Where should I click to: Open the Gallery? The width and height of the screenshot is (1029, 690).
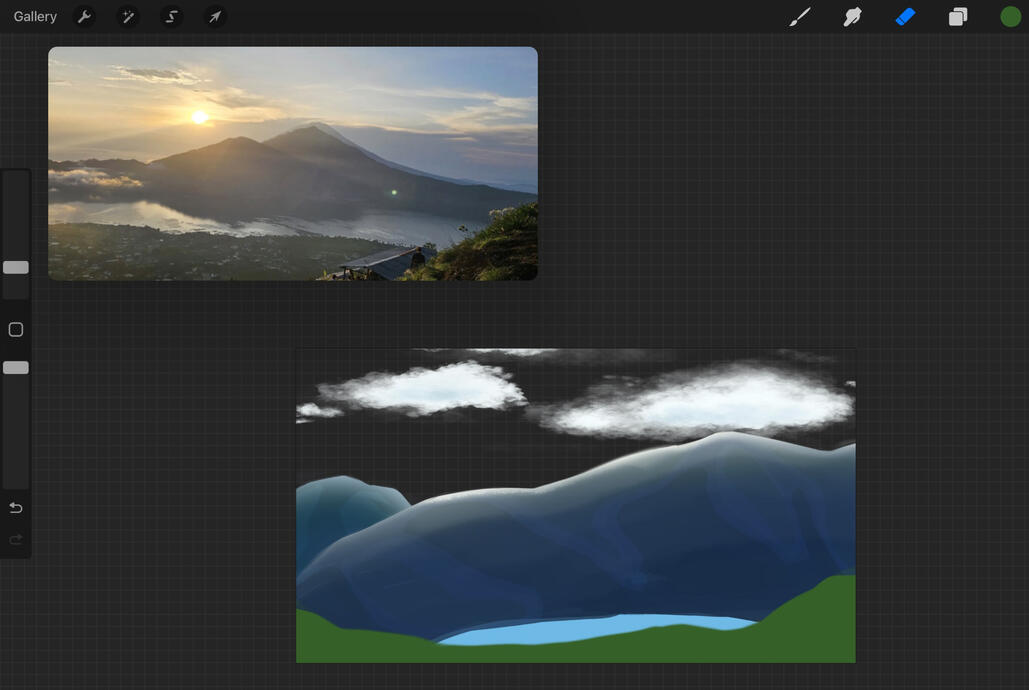click(35, 17)
